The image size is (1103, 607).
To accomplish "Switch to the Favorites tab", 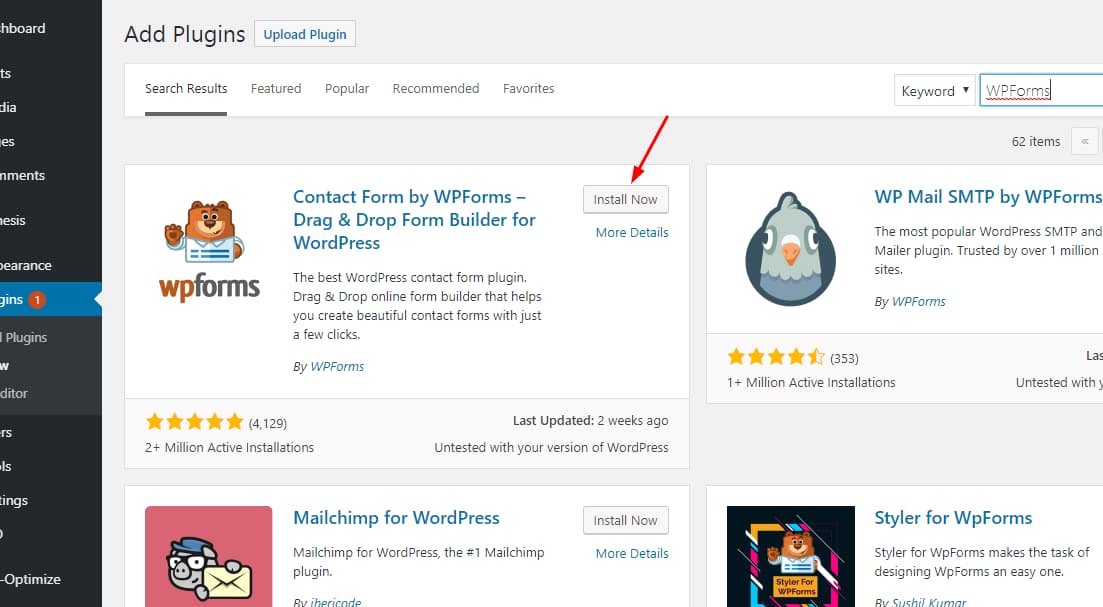I will click(x=529, y=88).
